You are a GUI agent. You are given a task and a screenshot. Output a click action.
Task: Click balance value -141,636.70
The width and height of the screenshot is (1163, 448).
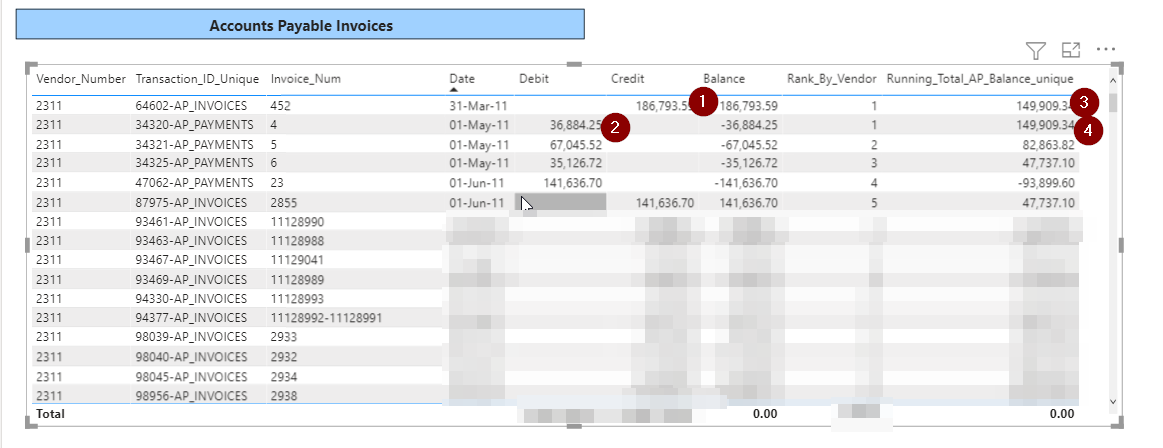click(x=744, y=182)
